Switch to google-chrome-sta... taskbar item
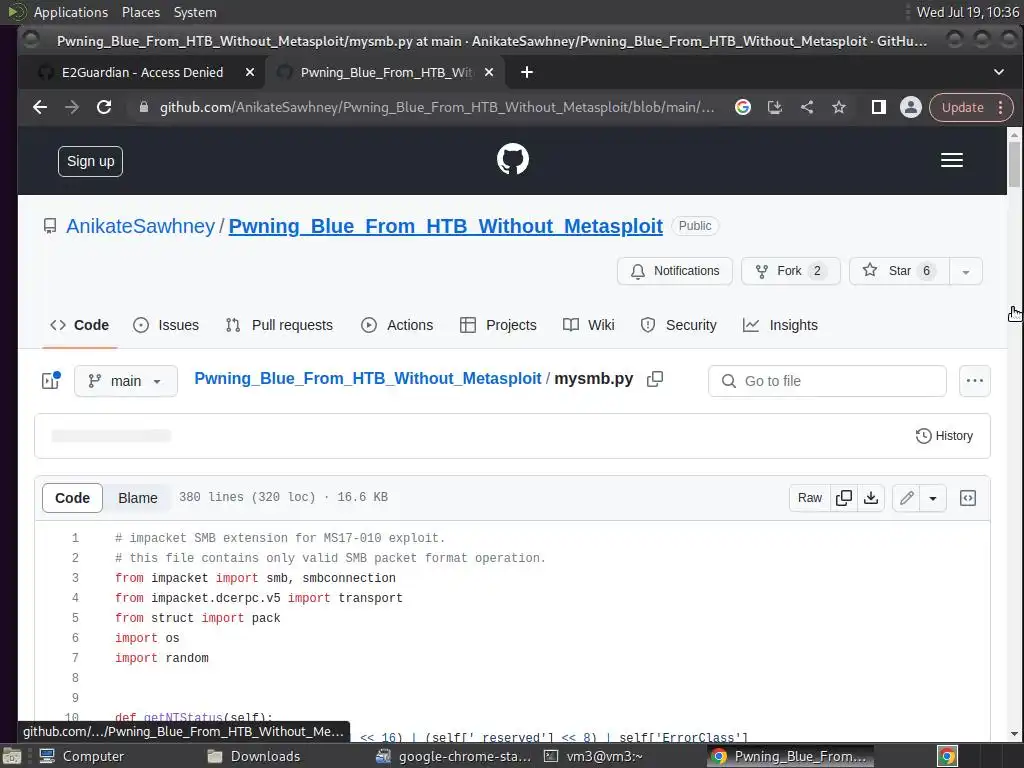Image resolution: width=1024 pixels, height=768 pixels. point(453,756)
